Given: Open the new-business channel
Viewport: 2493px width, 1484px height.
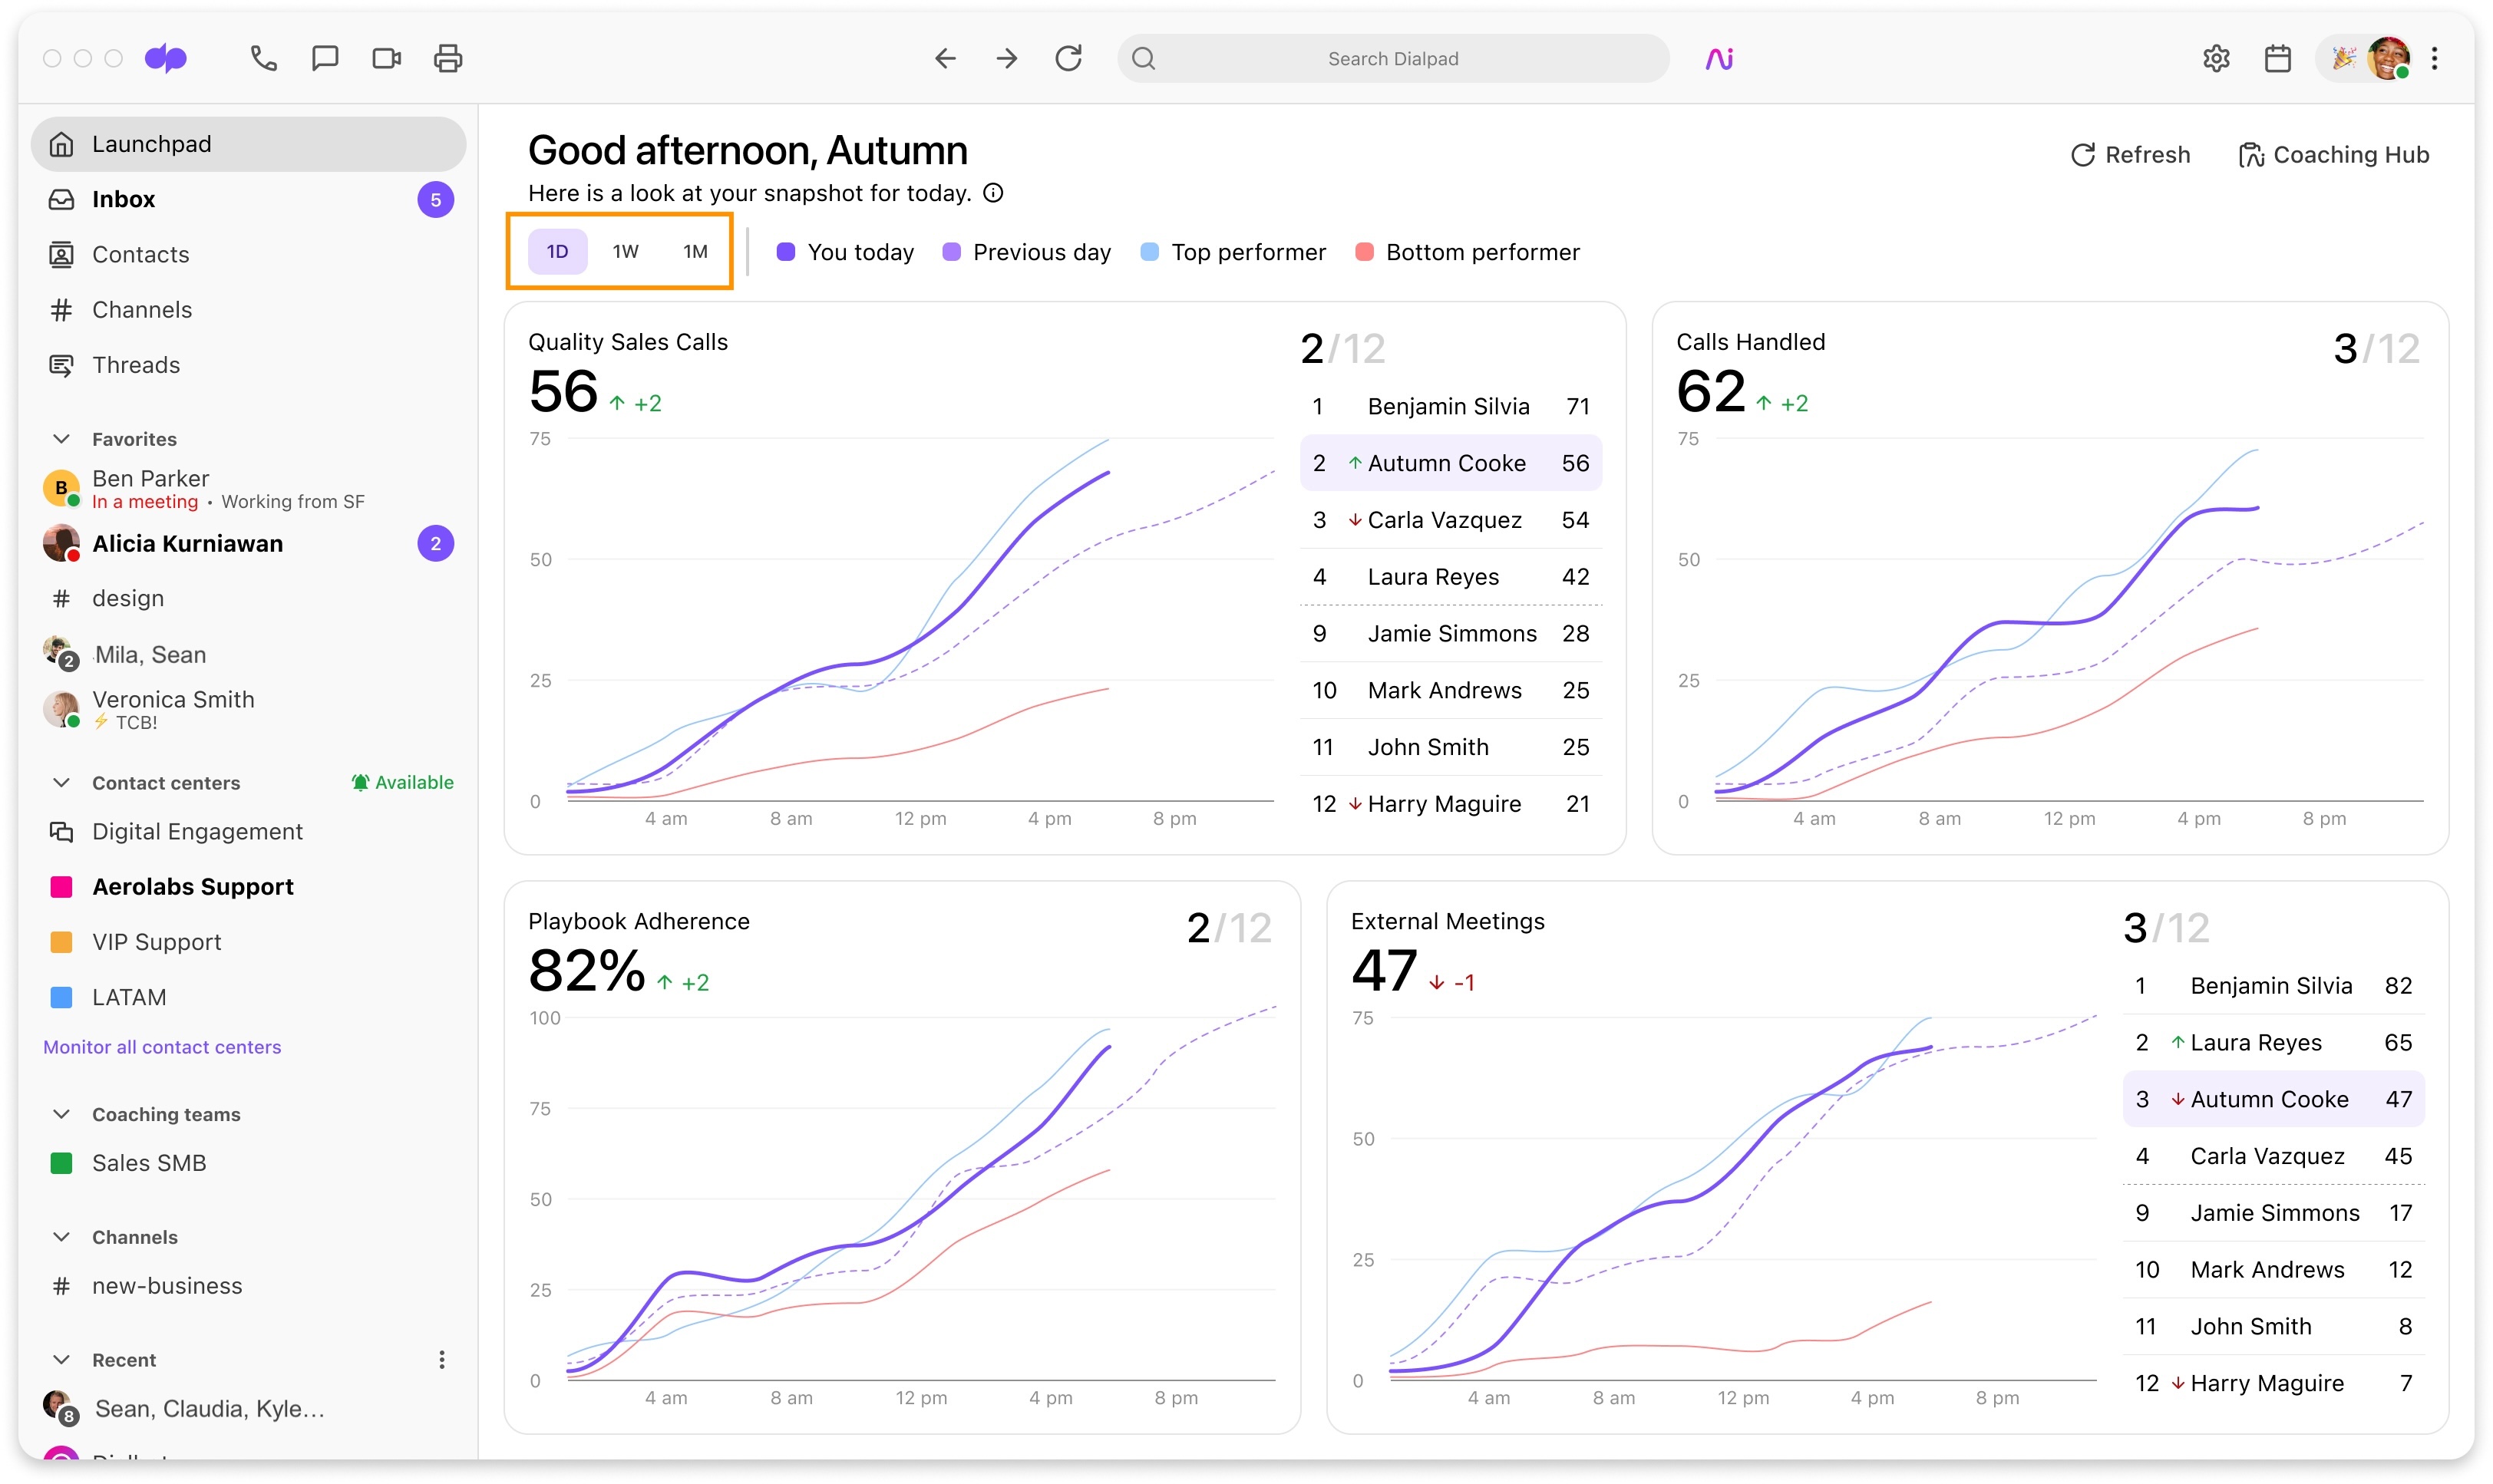Looking at the screenshot, I should [x=248, y=1286].
